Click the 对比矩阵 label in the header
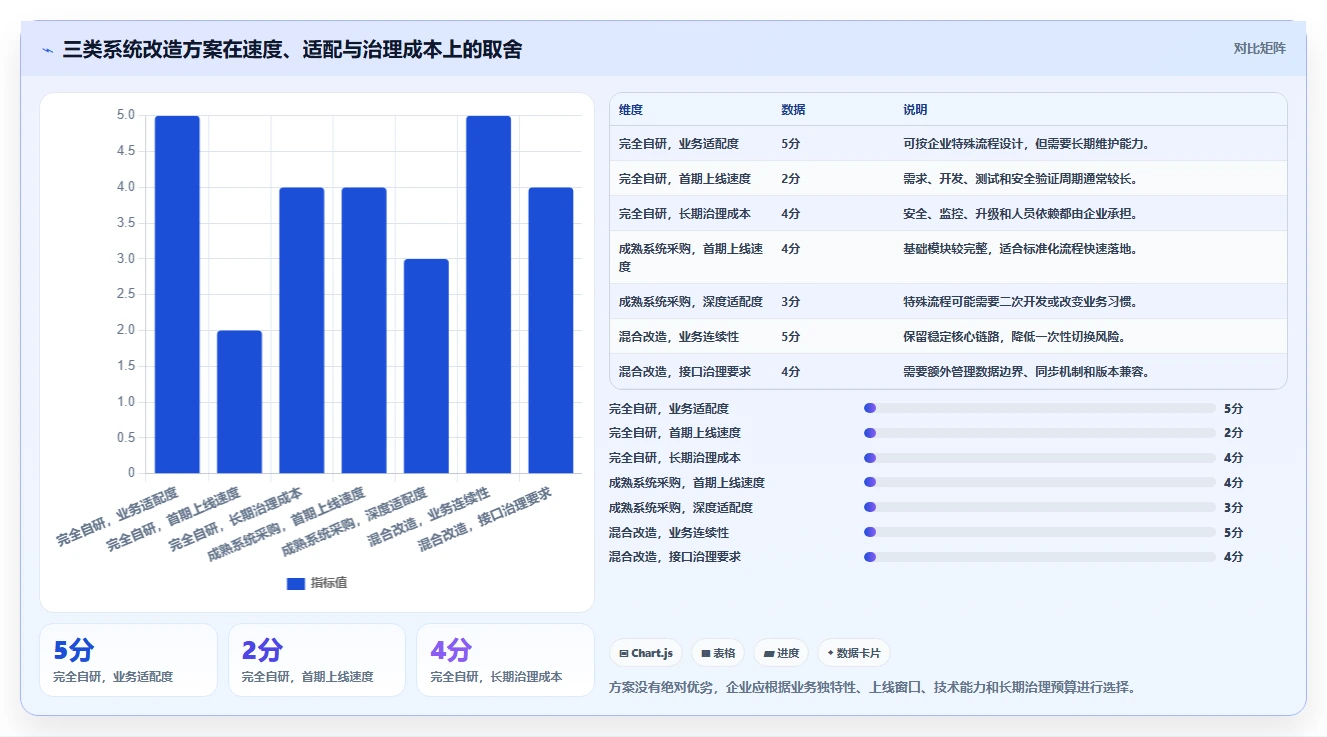 pos(1259,48)
